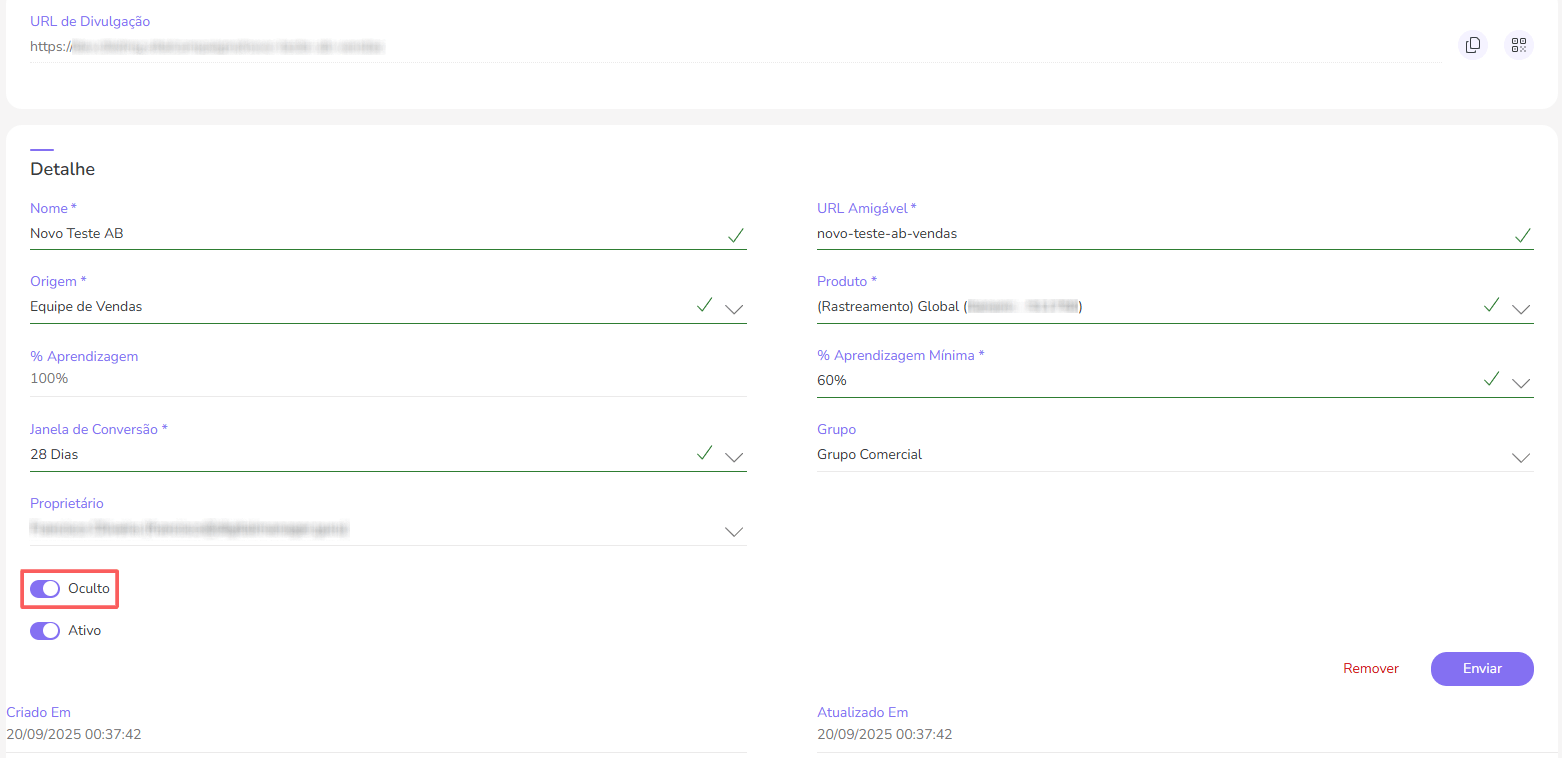This screenshot has width=1562, height=758.
Task: Expand the Grupo dropdown
Action: (x=1521, y=456)
